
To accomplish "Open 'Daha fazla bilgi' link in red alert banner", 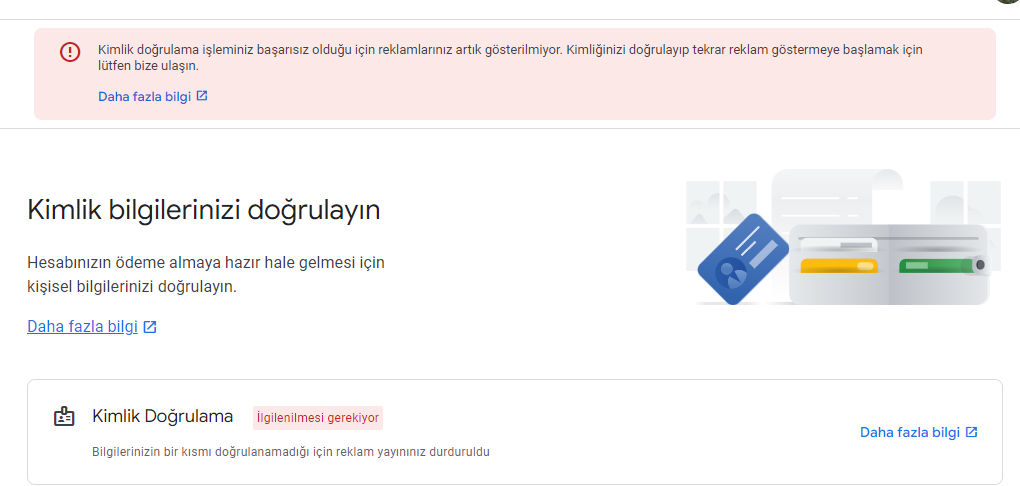I will [x=144, y=96].
